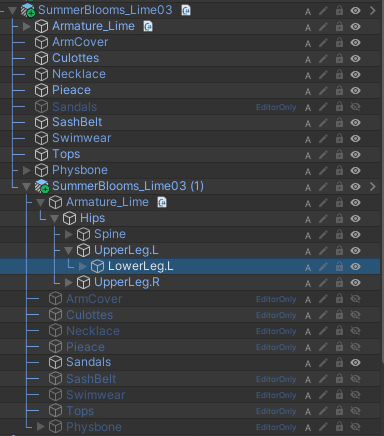
Task: Toggle visibility of the active Culottes row
Action: 356,58
